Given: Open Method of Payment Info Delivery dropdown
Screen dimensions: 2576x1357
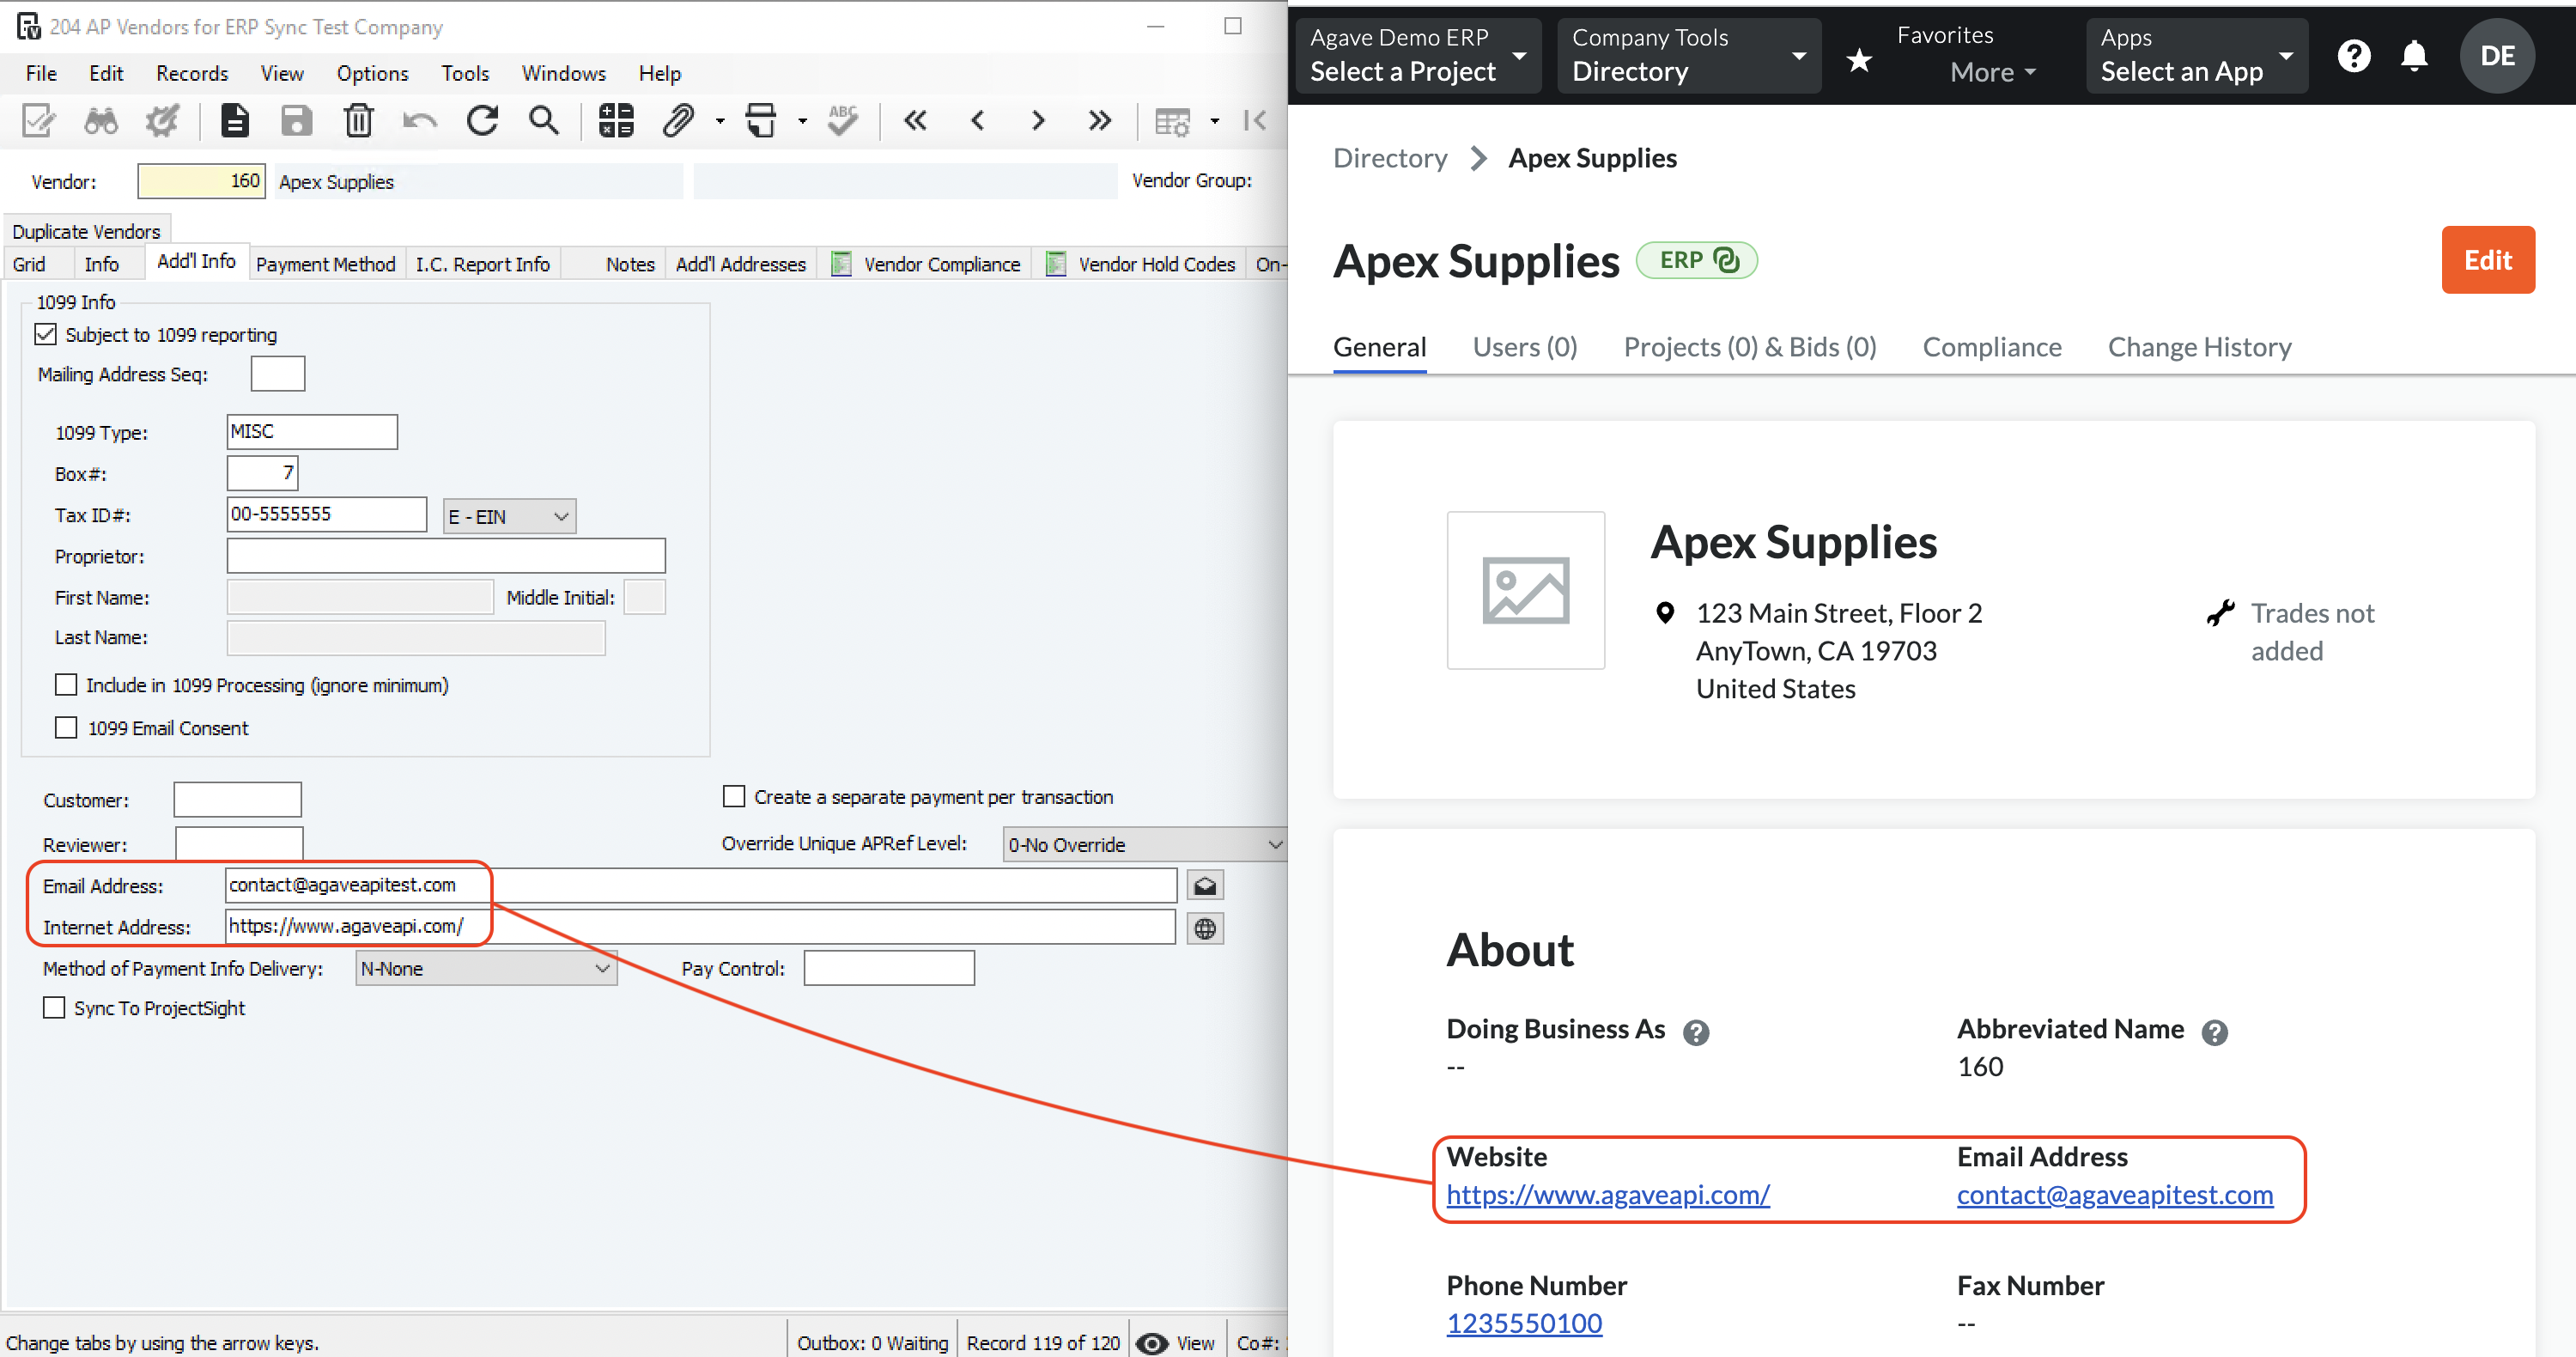Looking at the screenshot, I should click(x=486, y=969).
